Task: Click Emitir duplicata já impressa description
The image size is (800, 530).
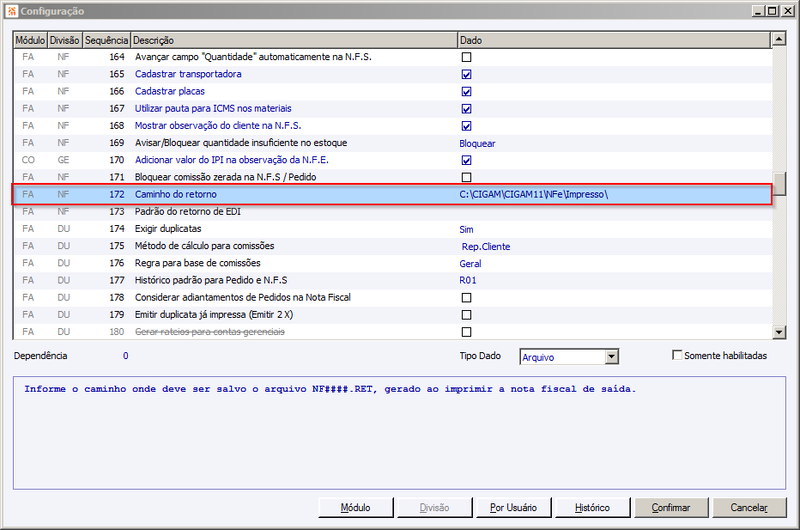Action: pos(214,315)
